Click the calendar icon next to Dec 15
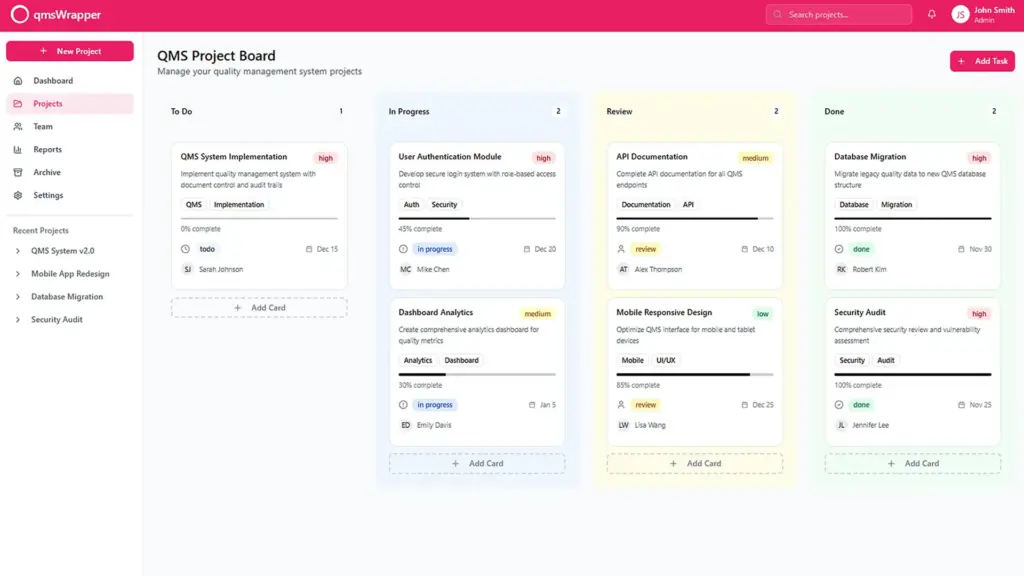 coord(309,249)
